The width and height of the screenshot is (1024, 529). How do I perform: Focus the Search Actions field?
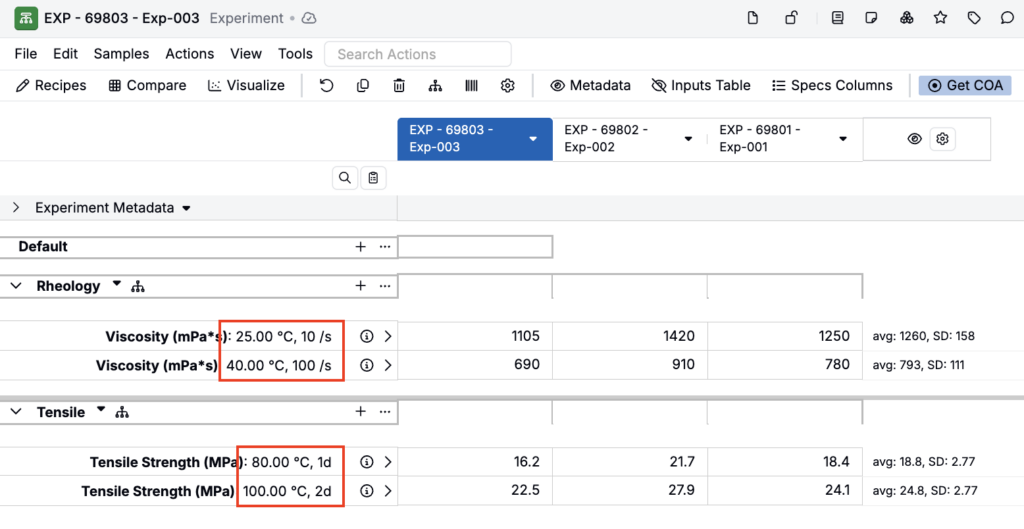(418, 54)
